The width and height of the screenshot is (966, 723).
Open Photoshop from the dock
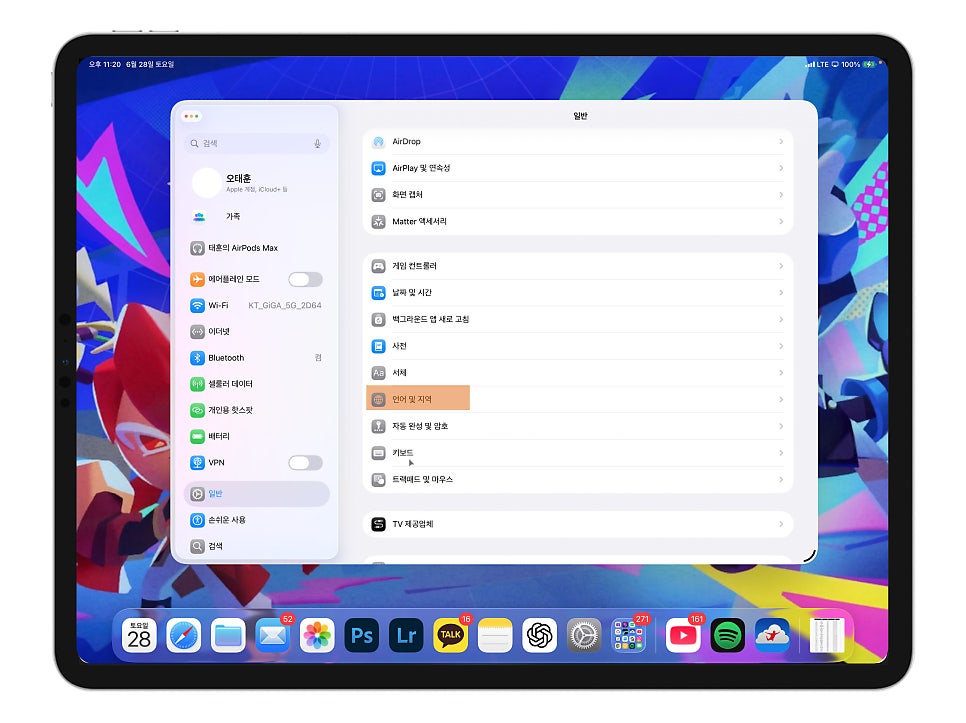pyautogui.click(x=362, y=636)
